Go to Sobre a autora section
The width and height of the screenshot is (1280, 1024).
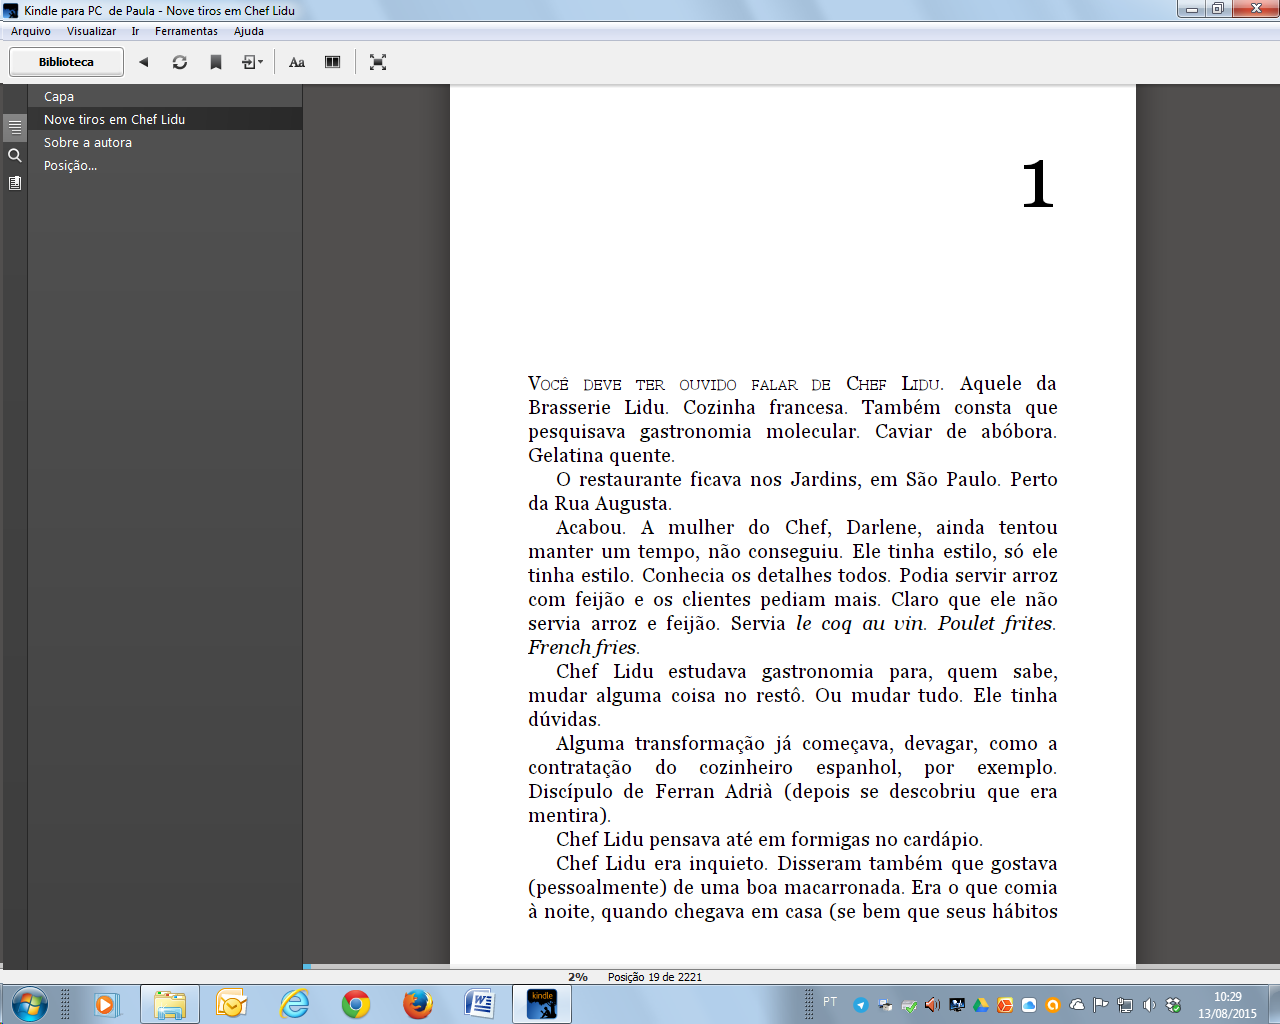pos(88,143)
